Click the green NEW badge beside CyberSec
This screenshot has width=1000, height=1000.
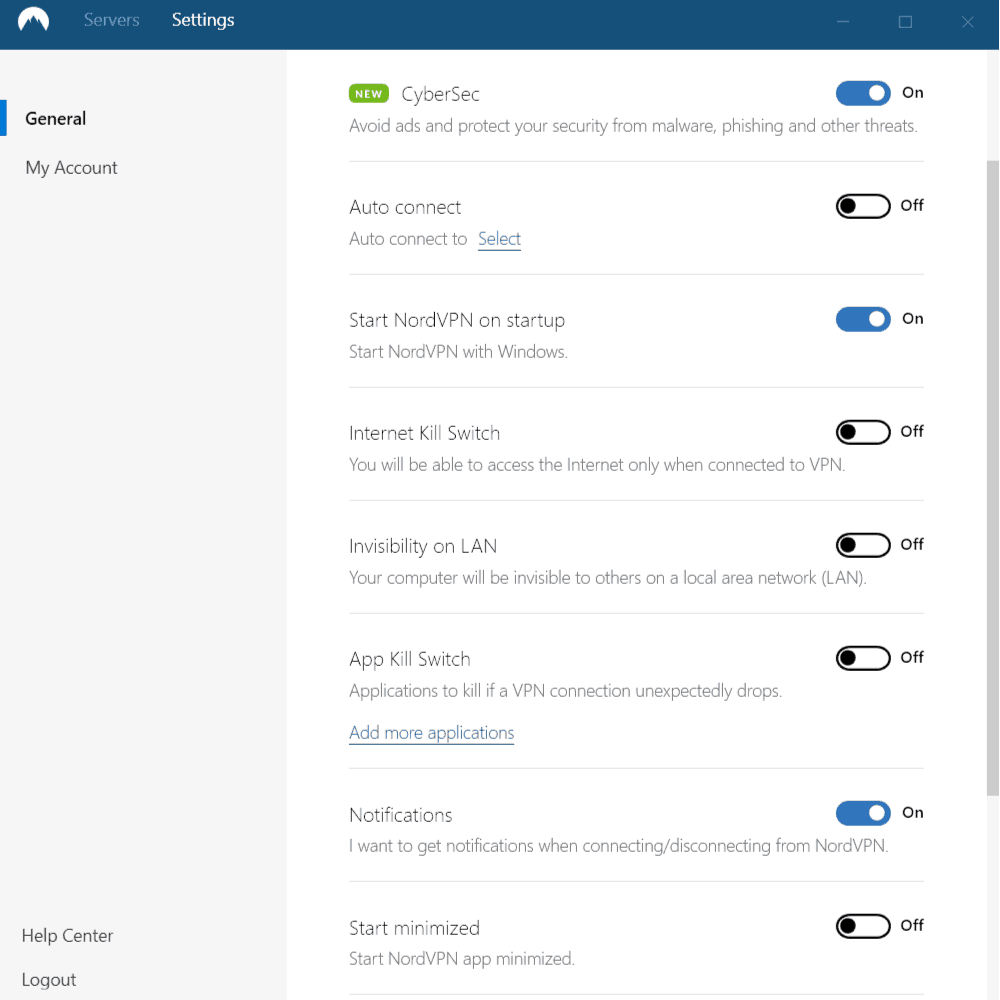[369, 94]
